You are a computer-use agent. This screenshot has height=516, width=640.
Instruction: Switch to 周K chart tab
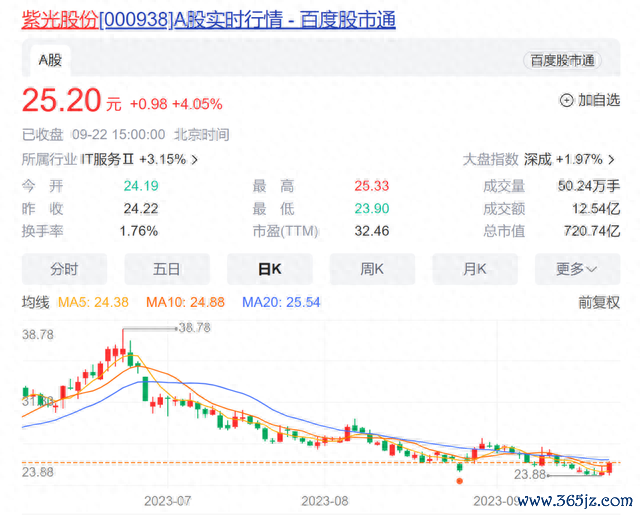click(372, 269)
